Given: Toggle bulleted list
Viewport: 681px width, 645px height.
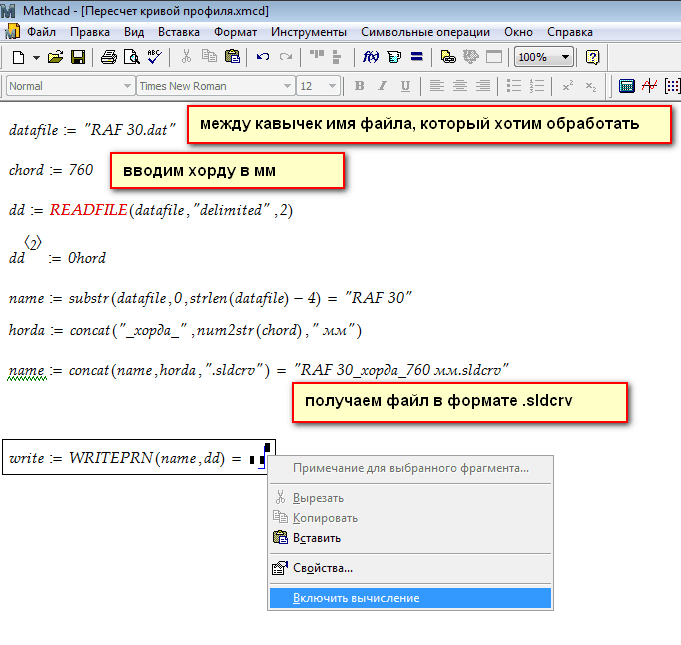Looking at the screenshot, I should pos(514,86).
